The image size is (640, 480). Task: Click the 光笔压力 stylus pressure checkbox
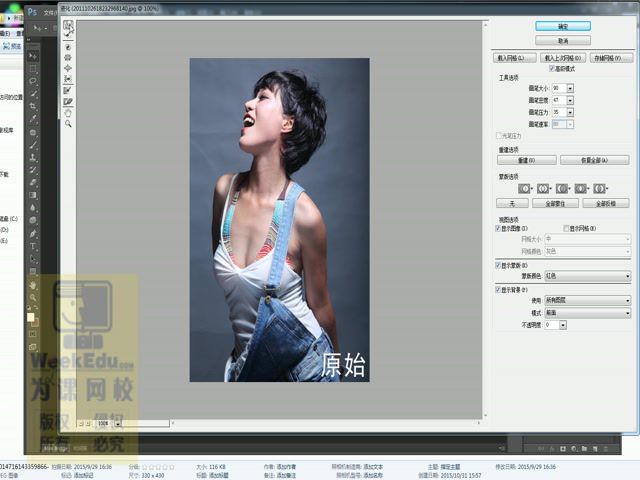click(498, 136)
